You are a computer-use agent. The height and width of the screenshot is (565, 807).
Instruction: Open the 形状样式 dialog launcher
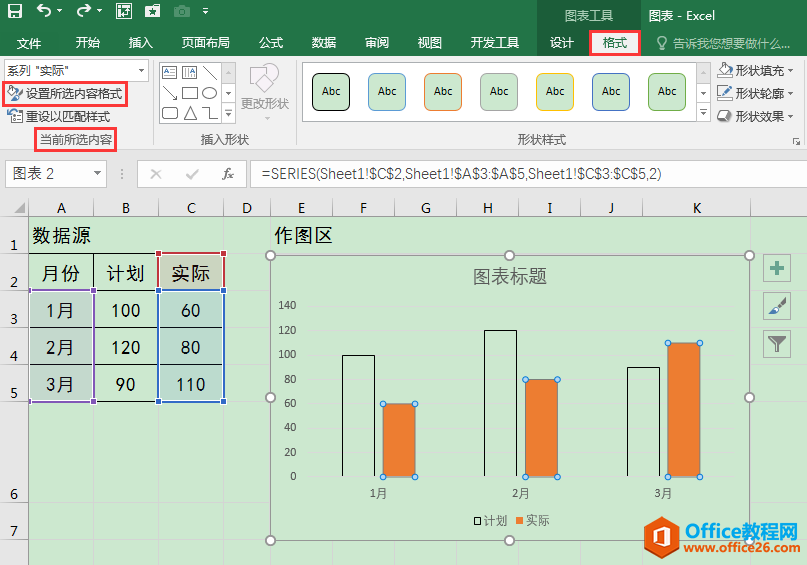pos(796,141)
